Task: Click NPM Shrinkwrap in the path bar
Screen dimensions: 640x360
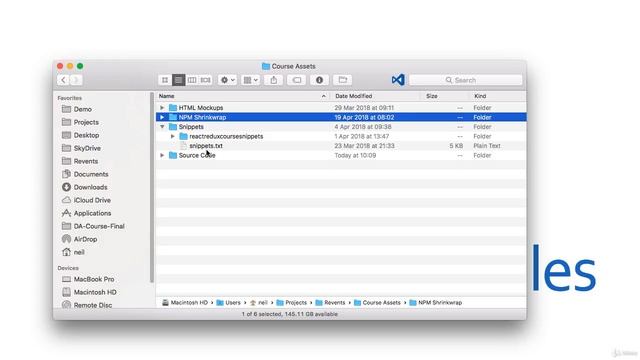Action: 436,303
